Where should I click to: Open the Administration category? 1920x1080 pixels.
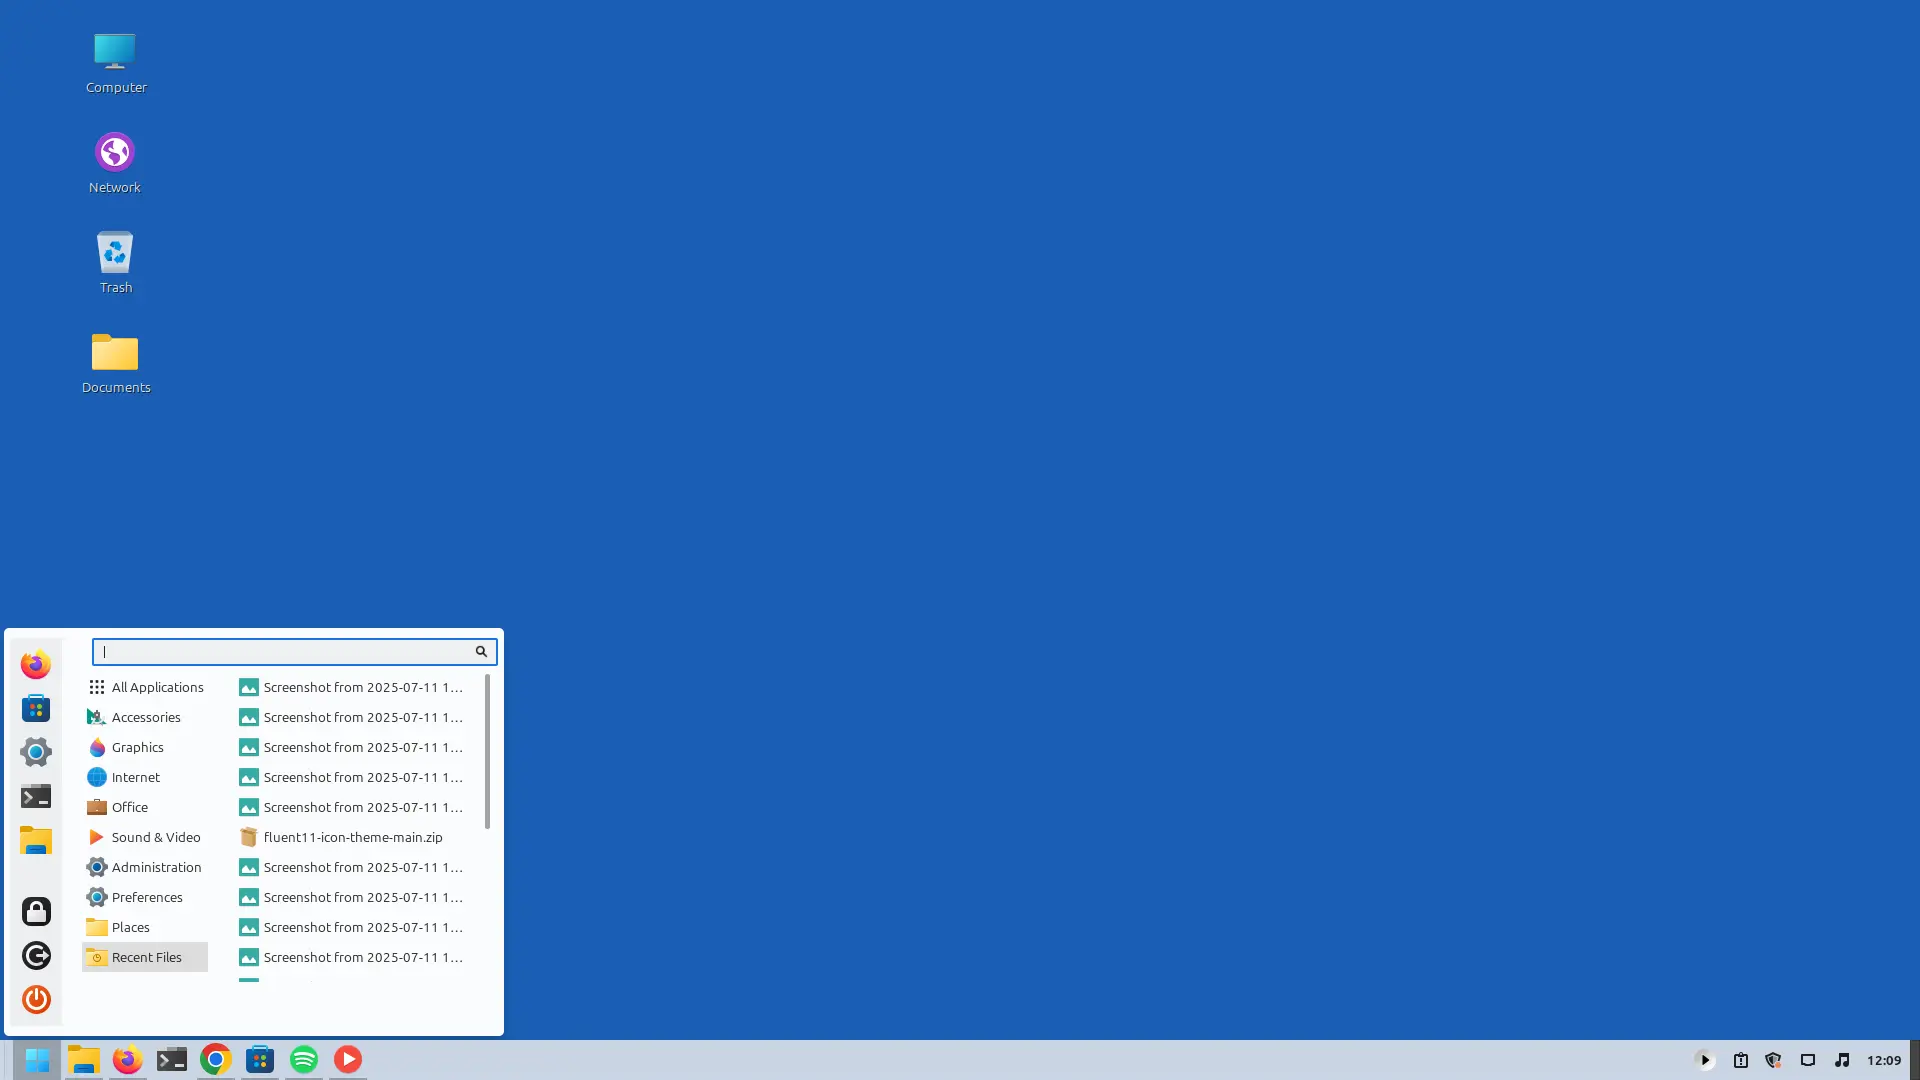(x=145, y=868)
